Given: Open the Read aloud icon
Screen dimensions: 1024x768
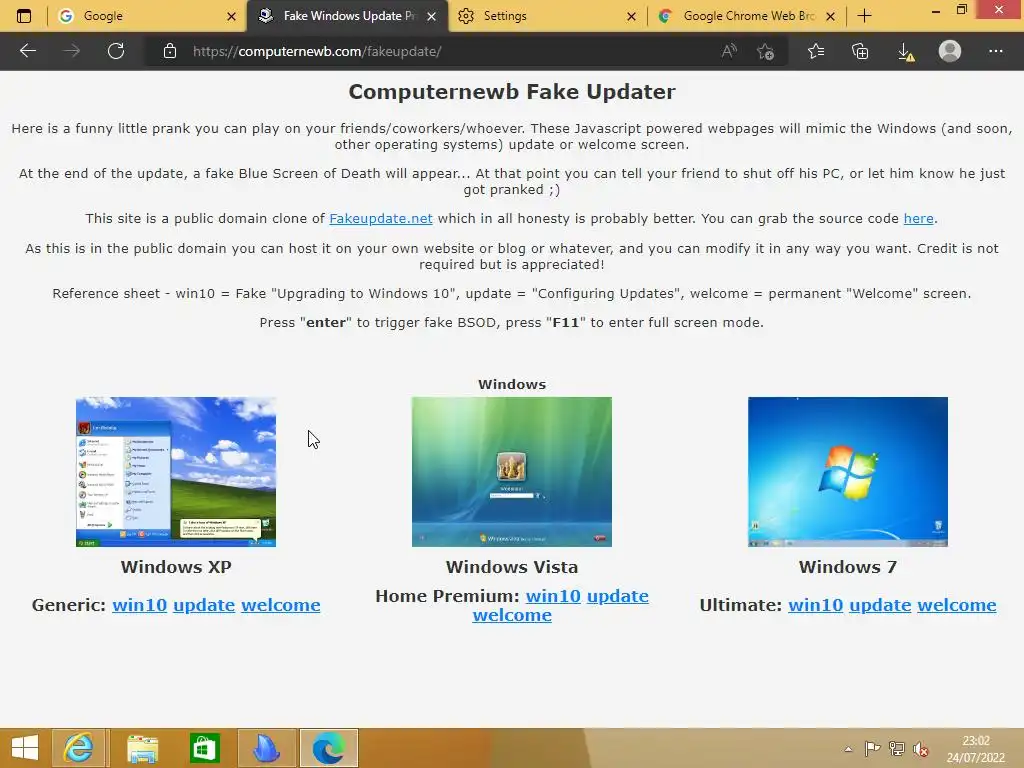Looking at the screenshot, I should [x=729, y=51].
